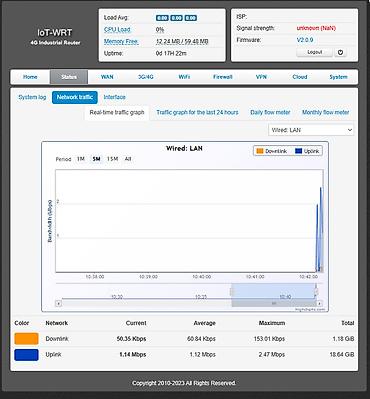Open the VPN tab
The width and height of the screenshot is (370, 399).
pyautogui.click(x=261, y=77)
